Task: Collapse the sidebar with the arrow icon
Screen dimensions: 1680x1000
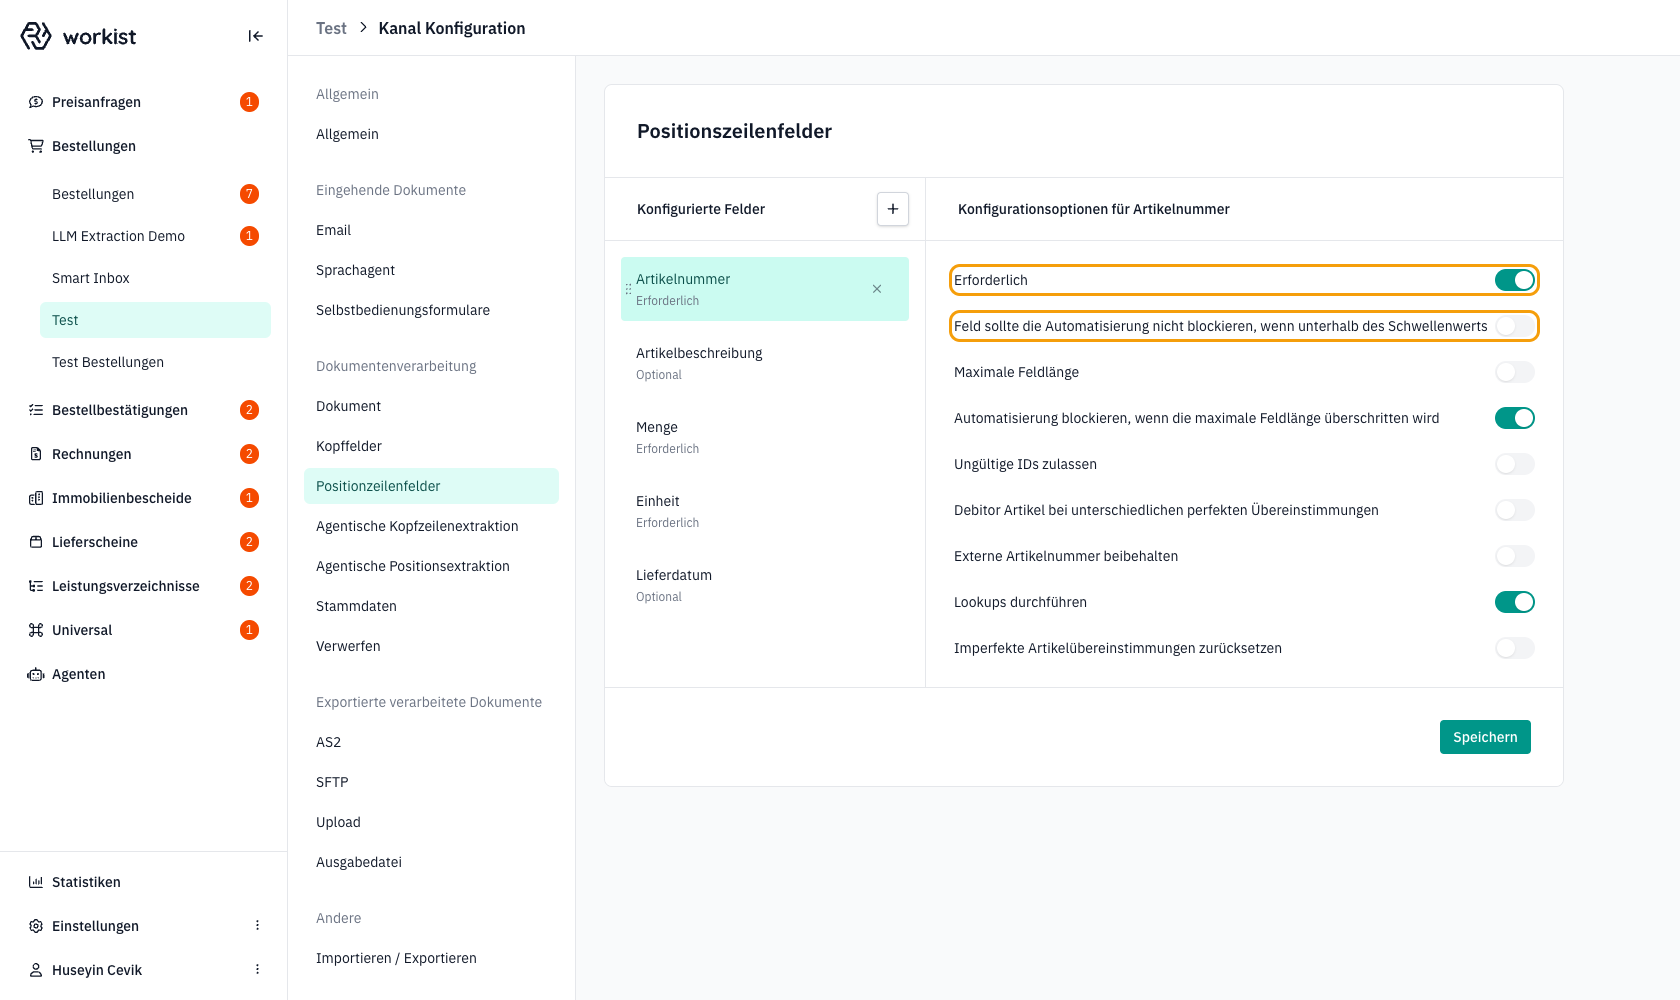Action: pyautogui.click(x=255, y=36)
